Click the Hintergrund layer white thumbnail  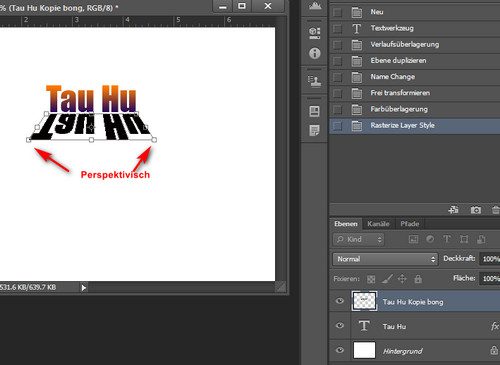click(x=364, y=350)
